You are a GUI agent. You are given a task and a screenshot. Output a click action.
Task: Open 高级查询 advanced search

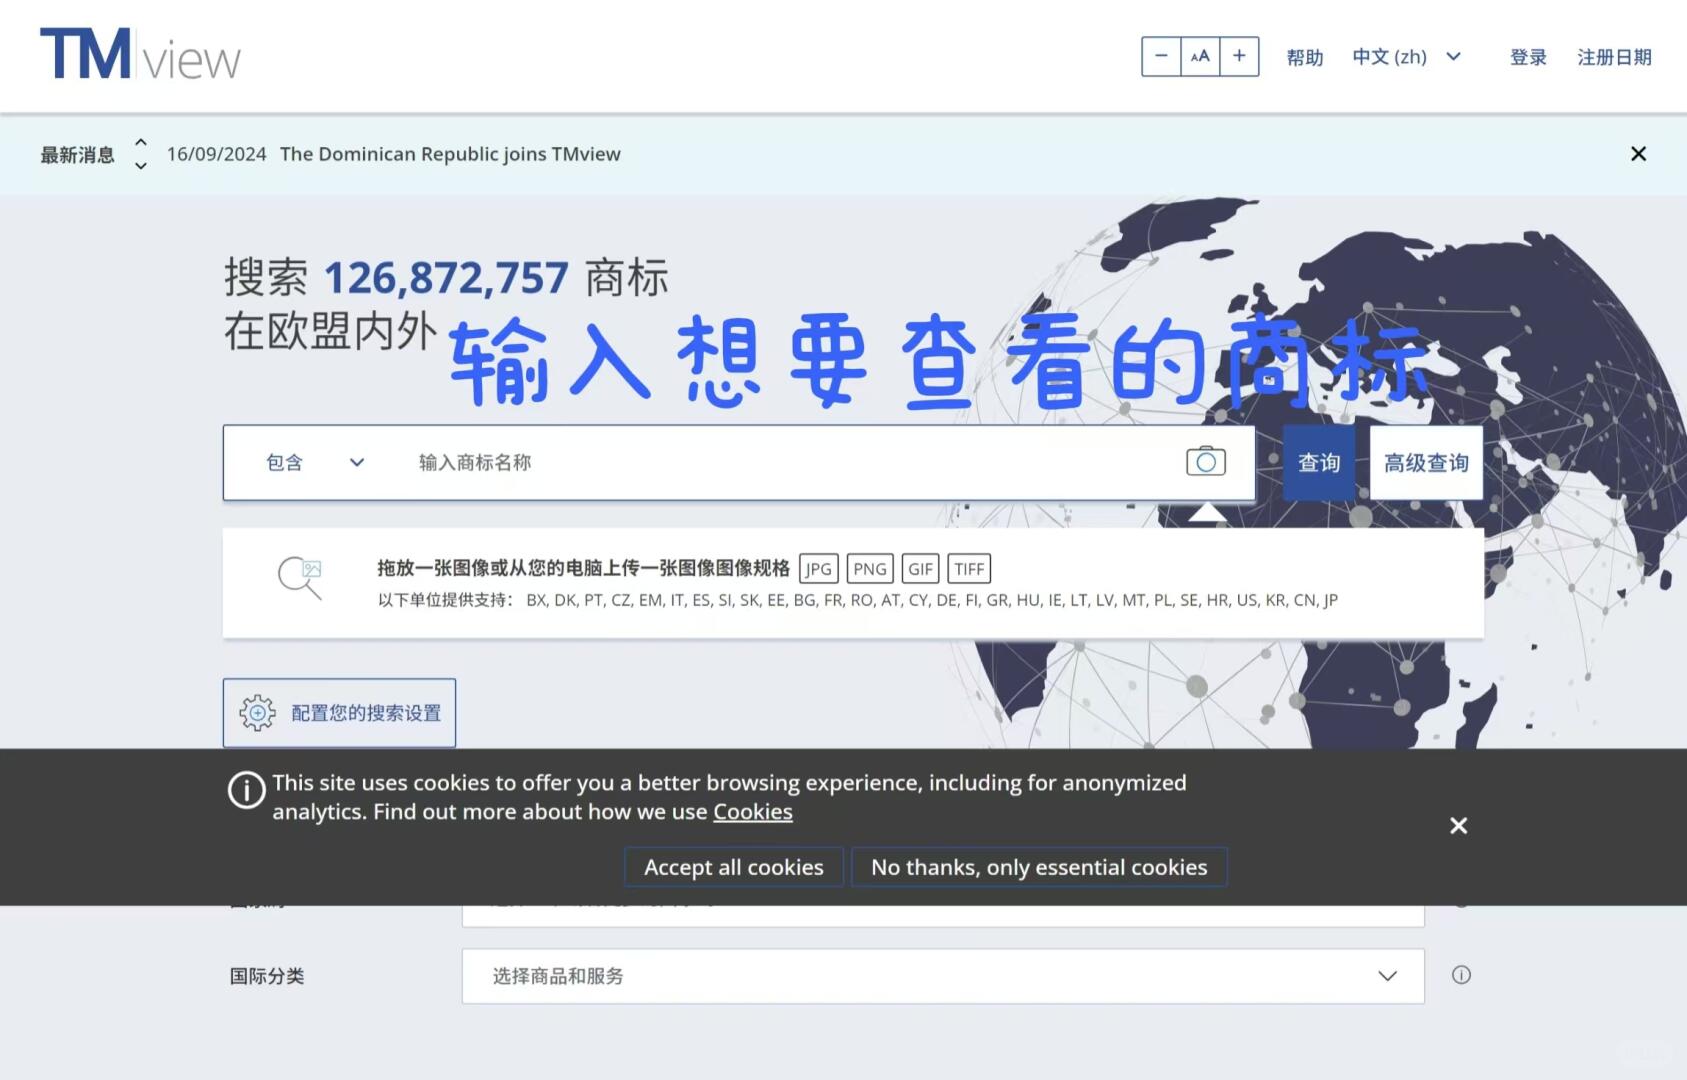pyautogui.click(x=1426, y=462)
